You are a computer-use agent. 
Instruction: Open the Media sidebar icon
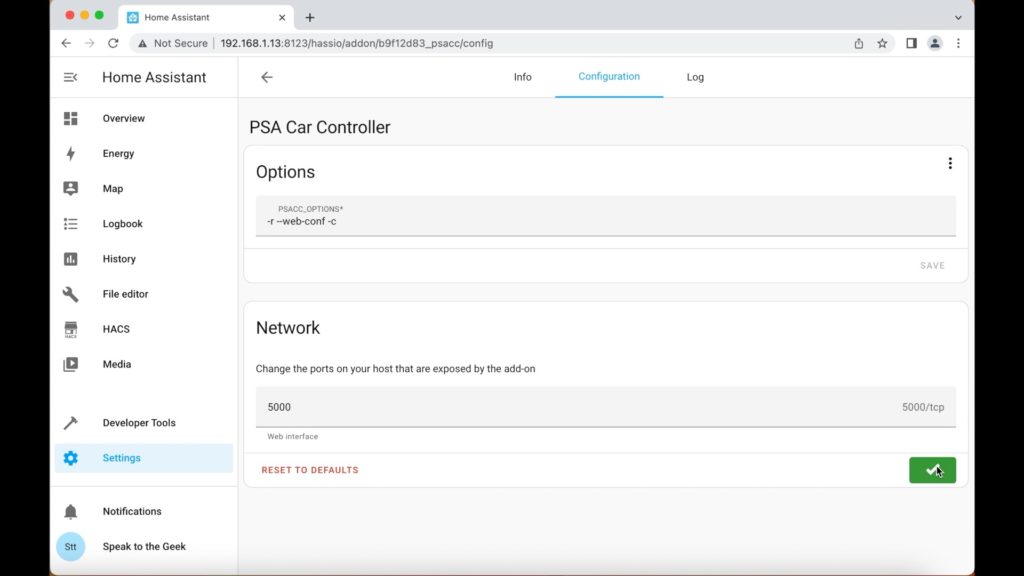[x=71, y=364]
